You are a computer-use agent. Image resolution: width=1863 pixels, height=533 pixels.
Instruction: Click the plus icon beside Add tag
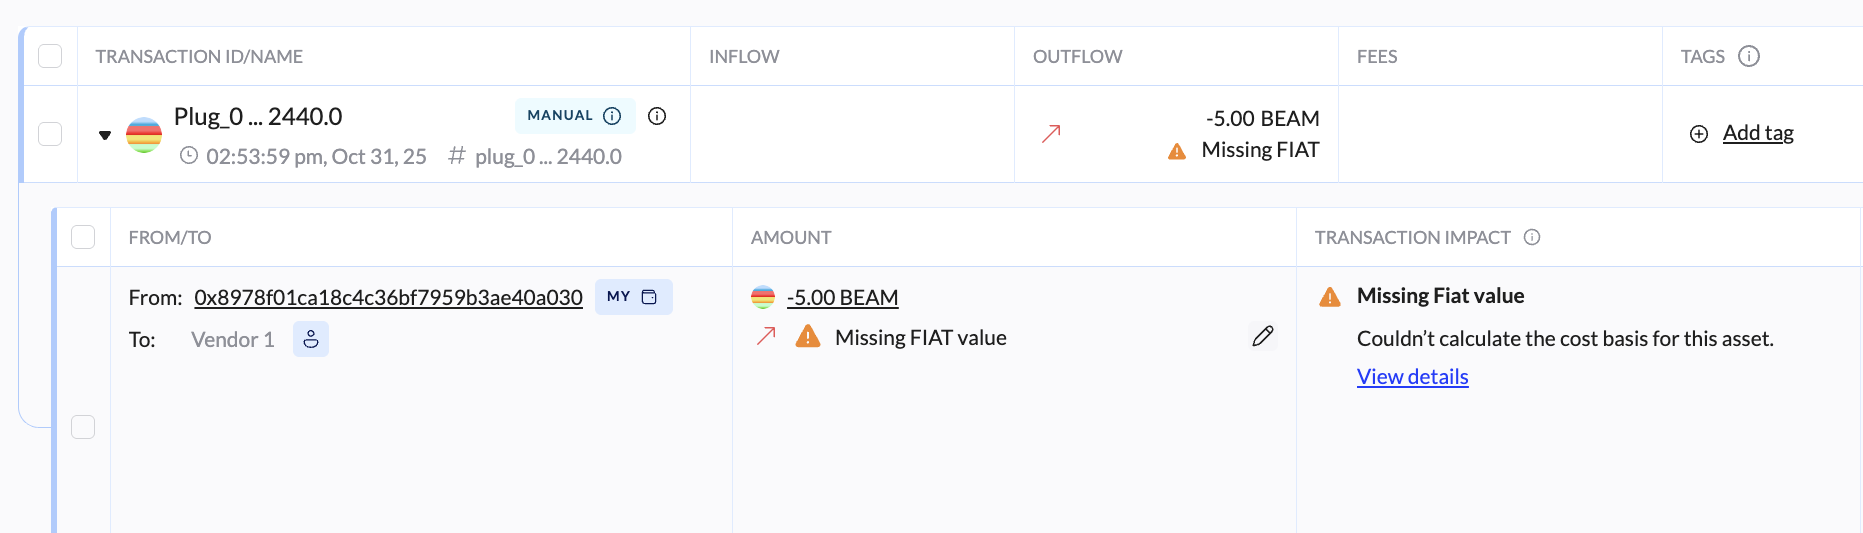(1699, 134)
